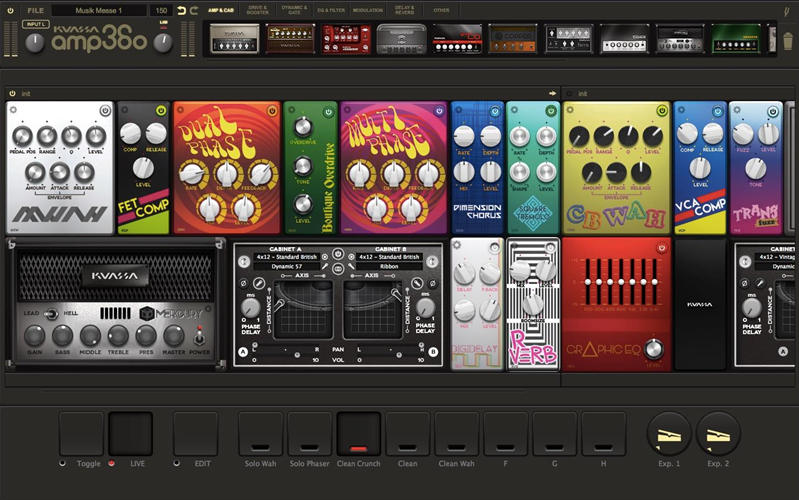799x500 pixels.
Task: Click the Cabinet B VOL slider handle
Action: (x=399, y=356)
